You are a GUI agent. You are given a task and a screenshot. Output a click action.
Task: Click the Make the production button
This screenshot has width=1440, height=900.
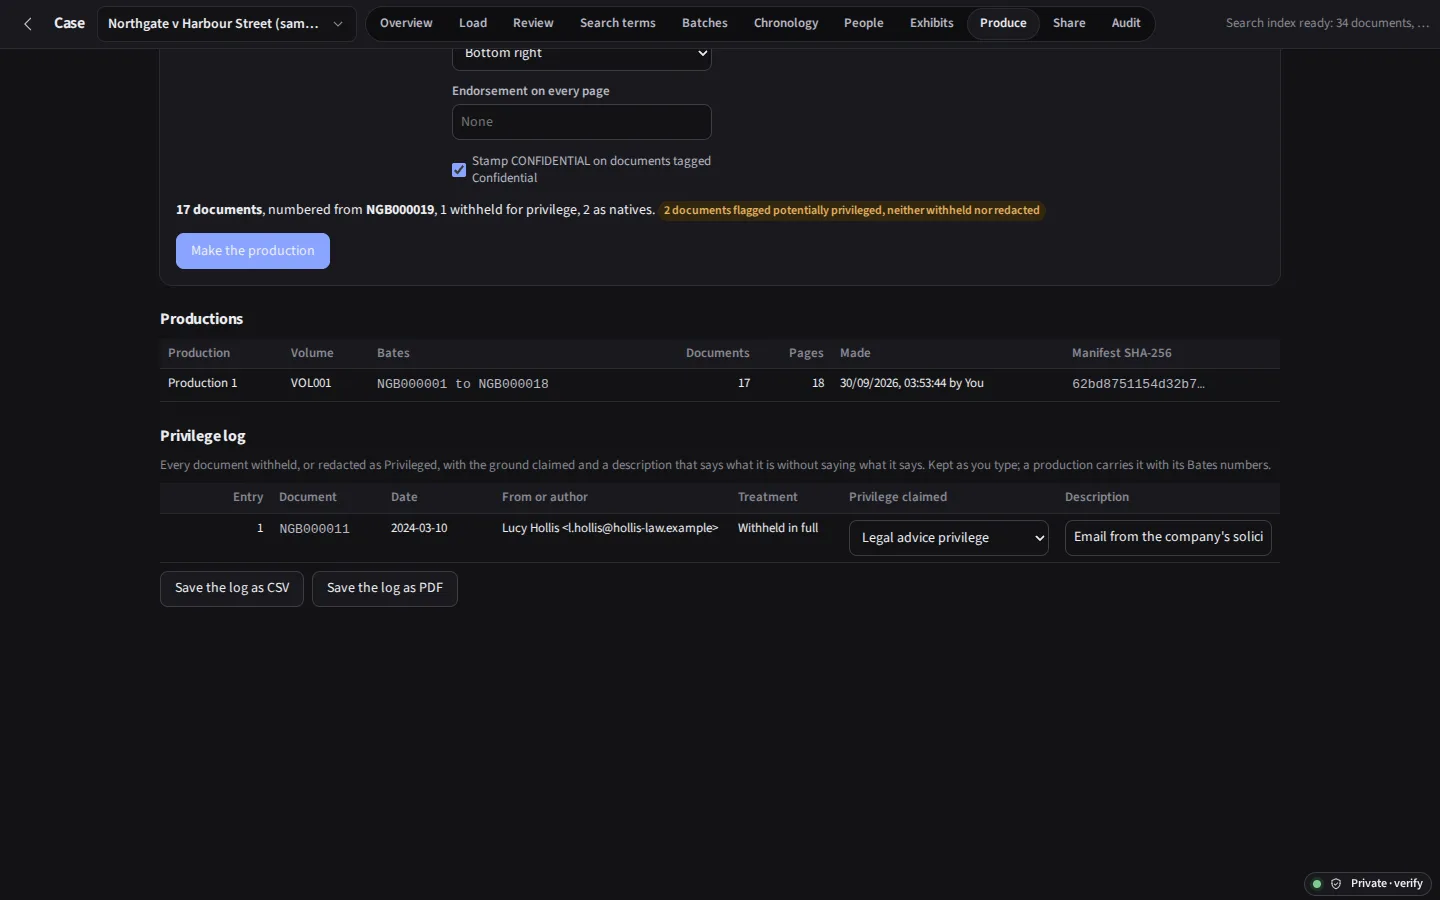[253, 251]
